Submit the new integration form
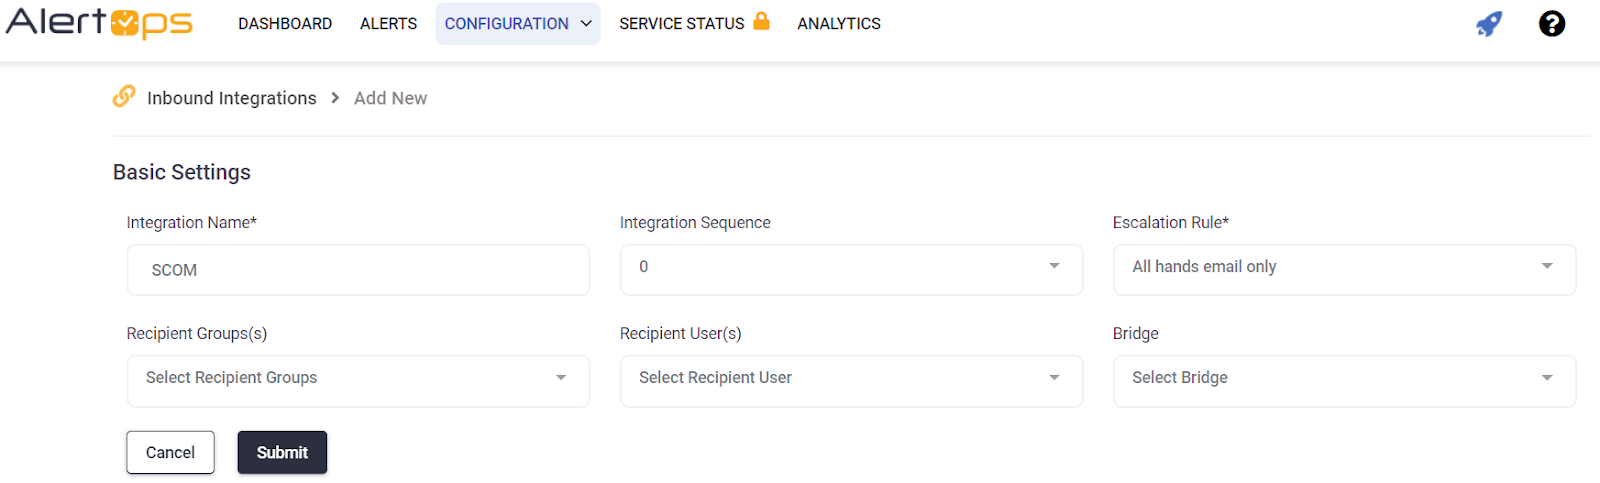This screenshot has width=1600, height=483. click(x=282, y=453)
